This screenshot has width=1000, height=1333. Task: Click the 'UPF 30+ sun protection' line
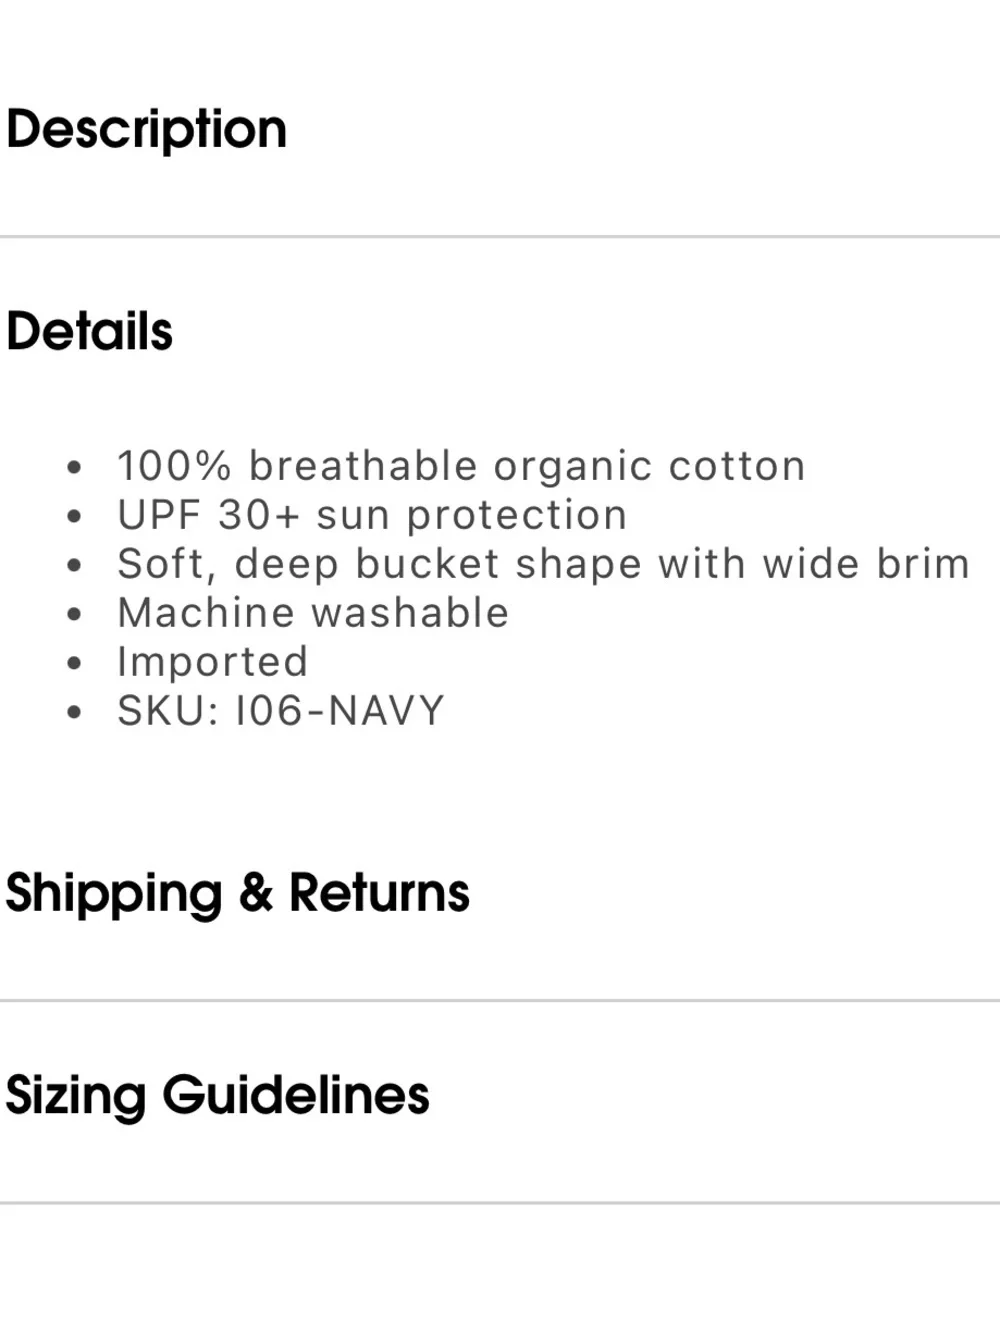coord(372,515)
